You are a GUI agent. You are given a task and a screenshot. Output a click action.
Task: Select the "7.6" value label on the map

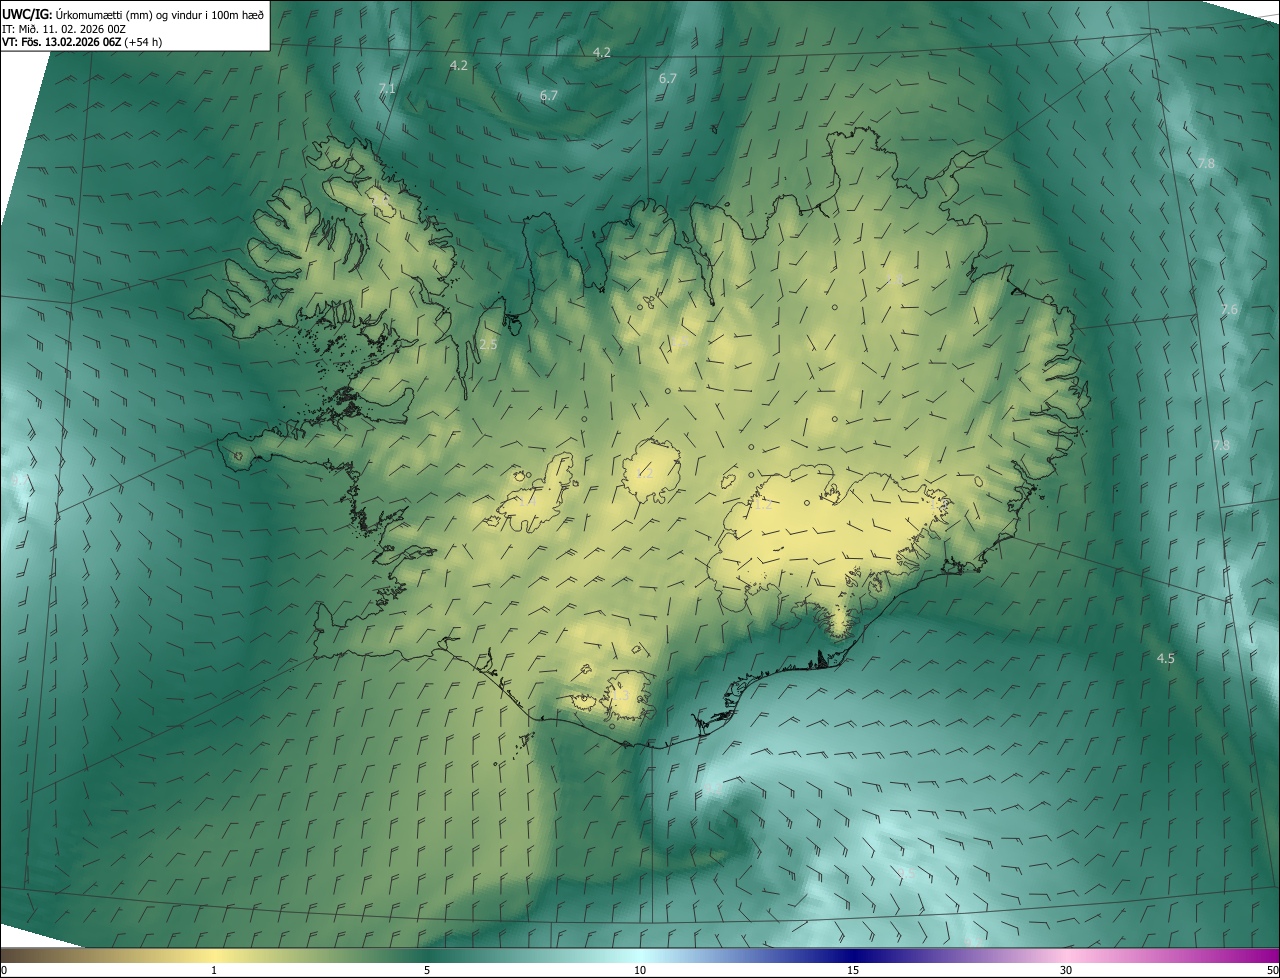coord(1229,310)
